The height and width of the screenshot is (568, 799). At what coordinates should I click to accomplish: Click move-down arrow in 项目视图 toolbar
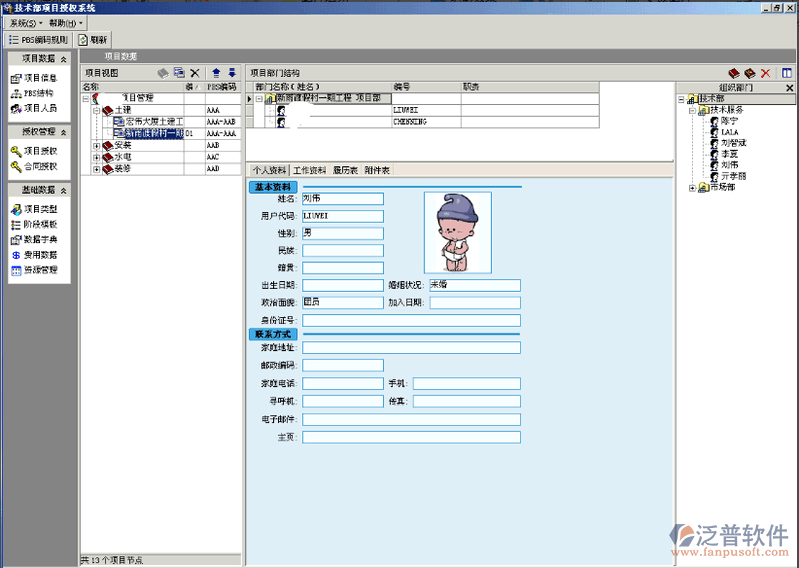pos(232,73)
